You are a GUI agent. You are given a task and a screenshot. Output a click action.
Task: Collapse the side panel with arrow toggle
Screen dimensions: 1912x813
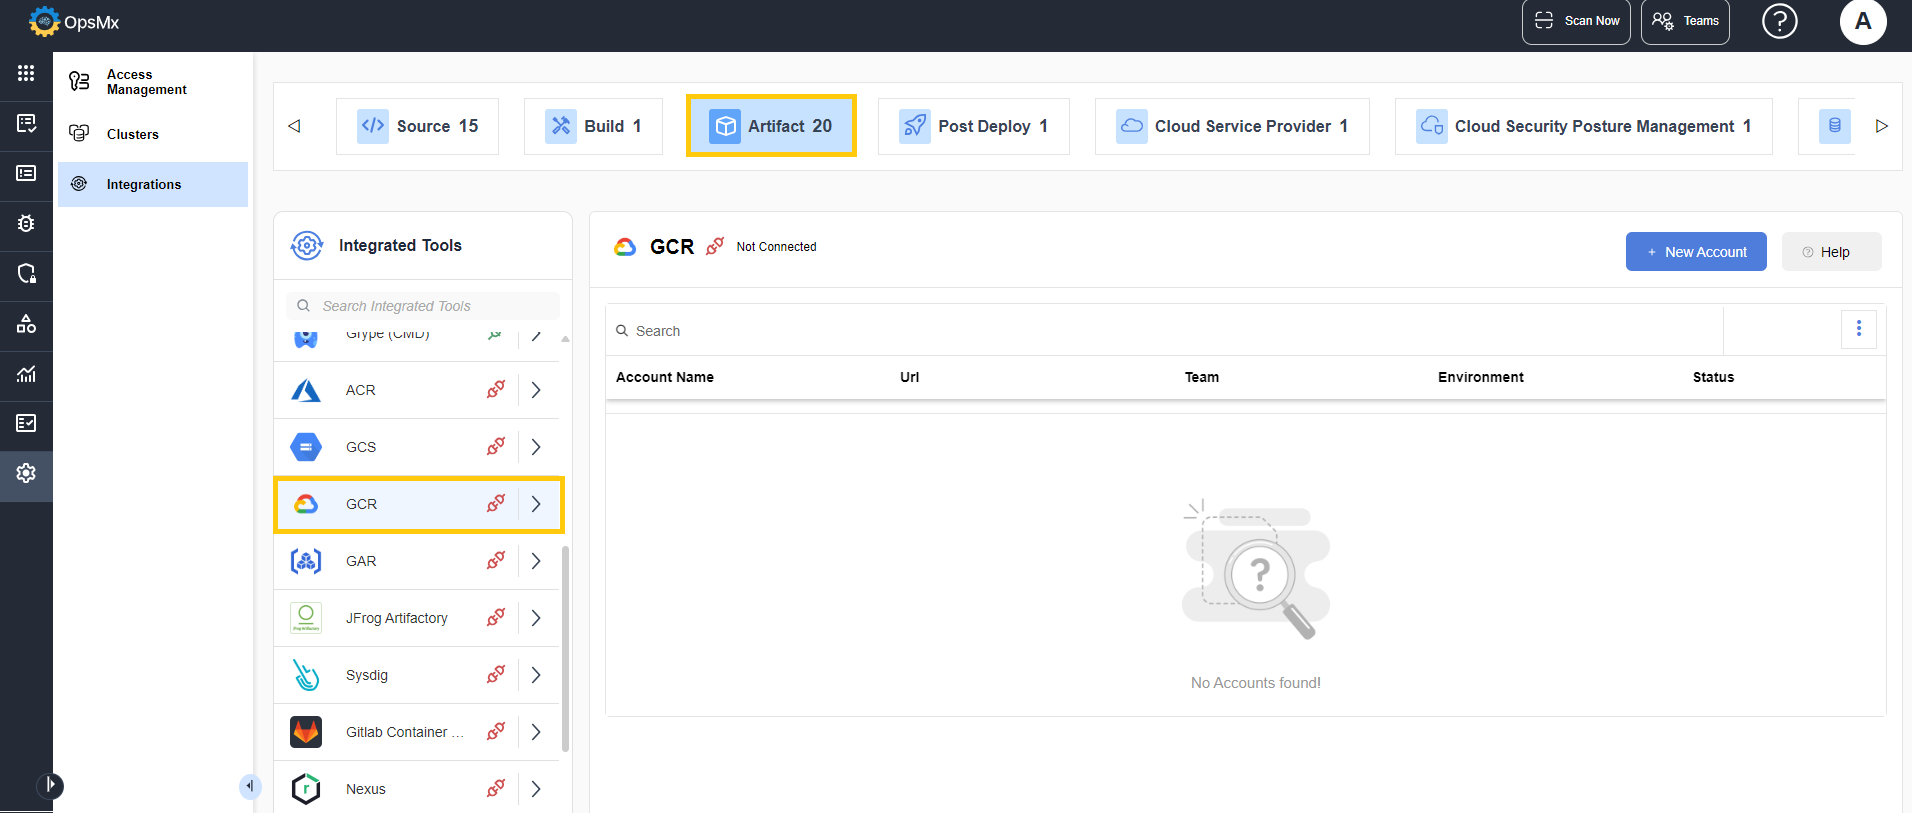point(249,786)
